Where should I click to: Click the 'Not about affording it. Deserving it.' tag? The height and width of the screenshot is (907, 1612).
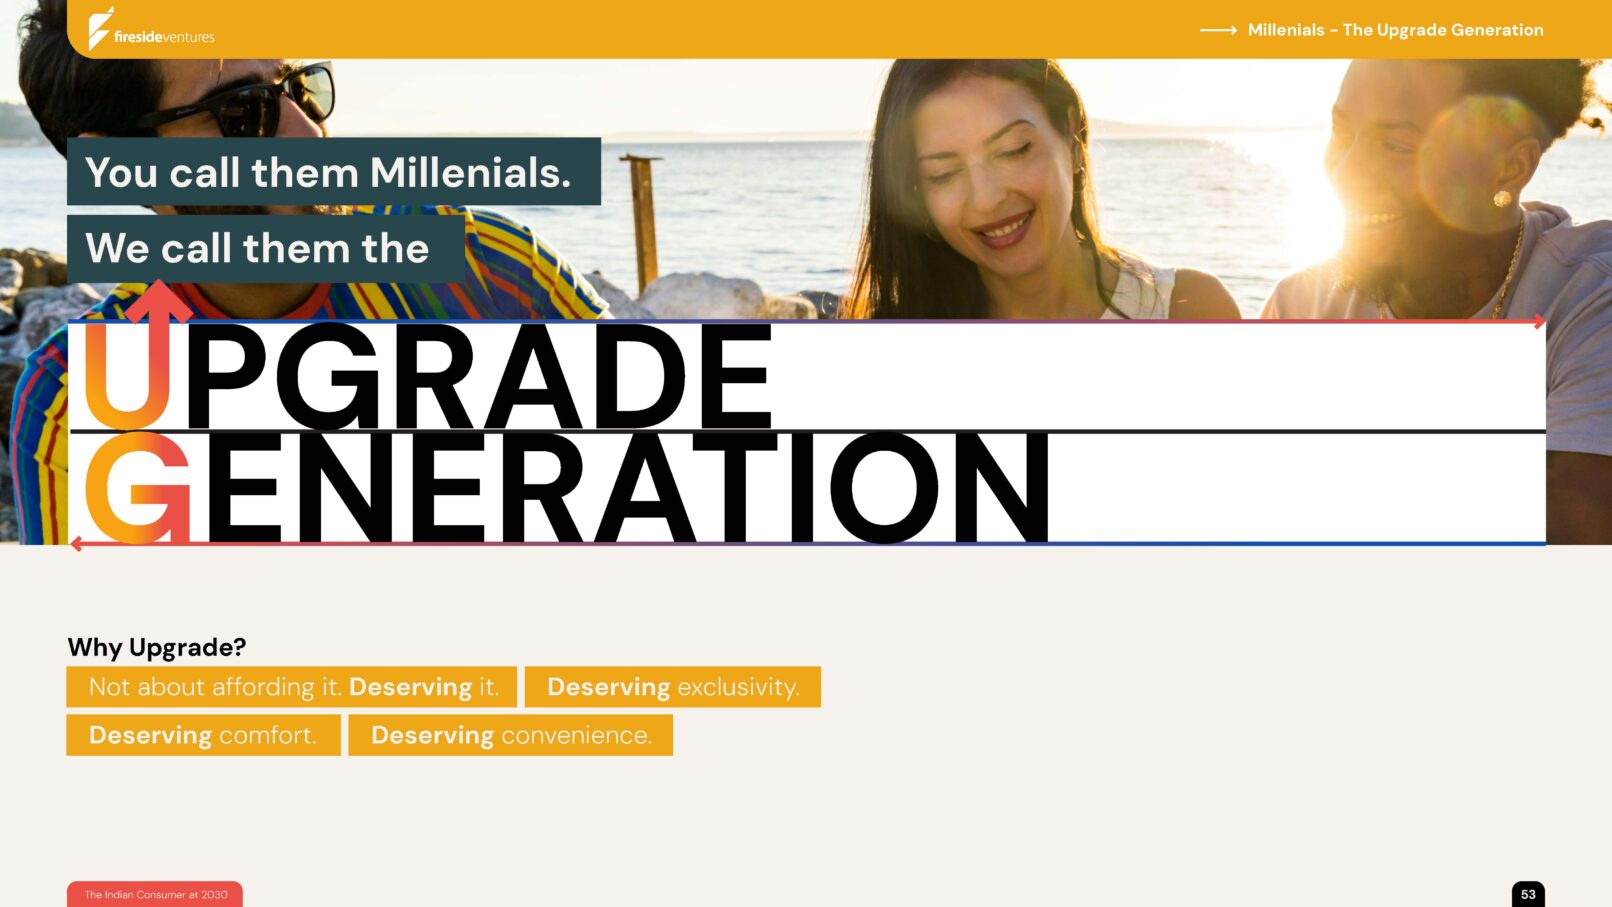292,687
